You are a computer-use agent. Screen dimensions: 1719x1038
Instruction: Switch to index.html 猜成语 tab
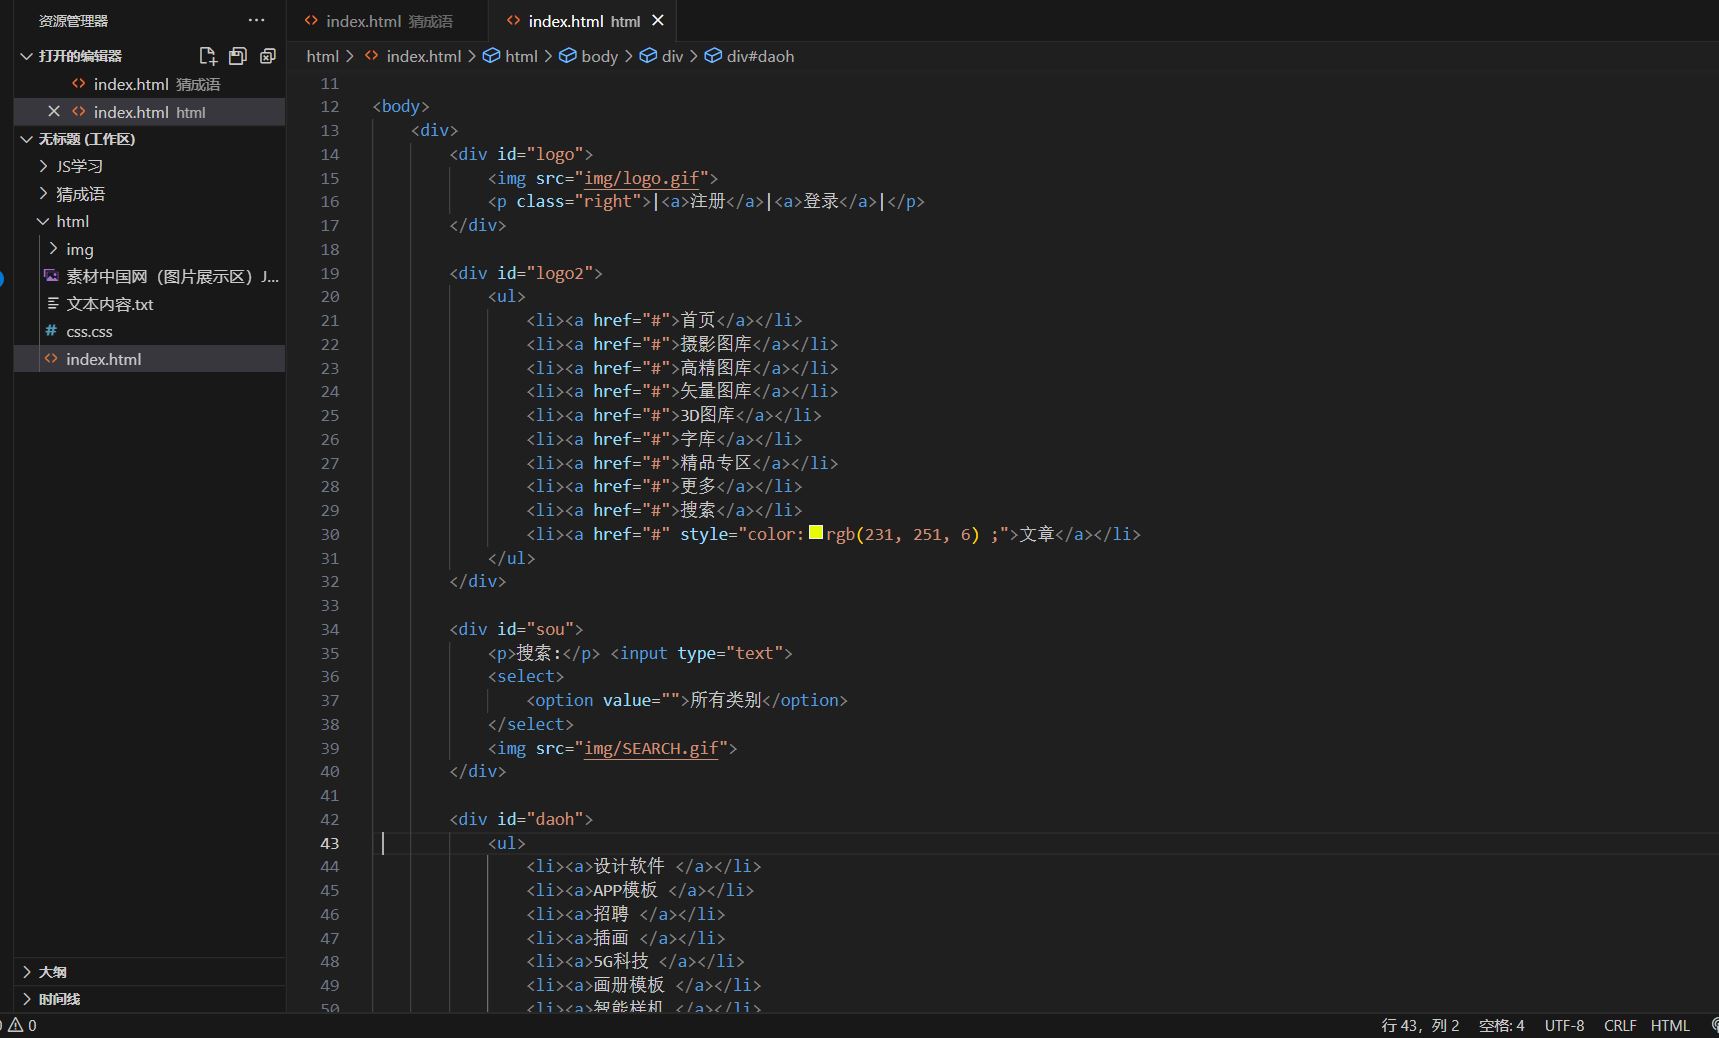coord(388,20)
